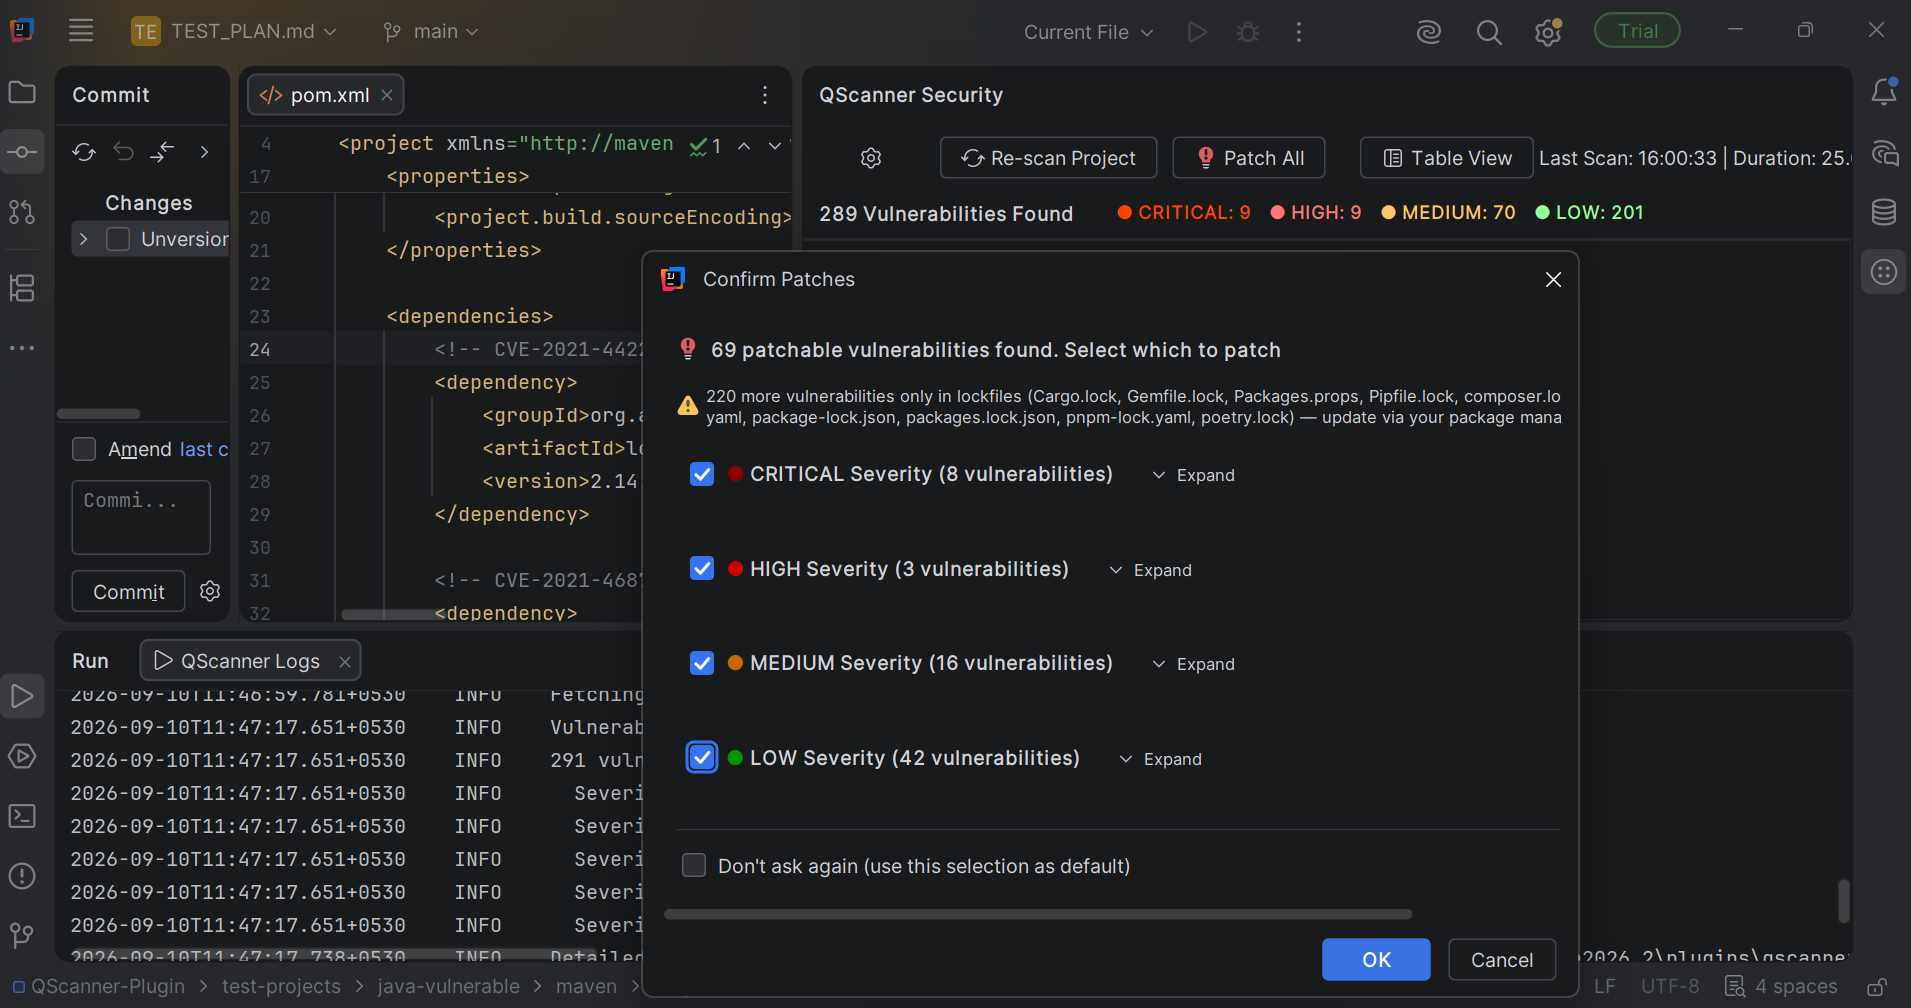This screenshot has height=1008, width=1911.
Task: Click the Rollback arrow in Commit panel
Action: (124, 152)
